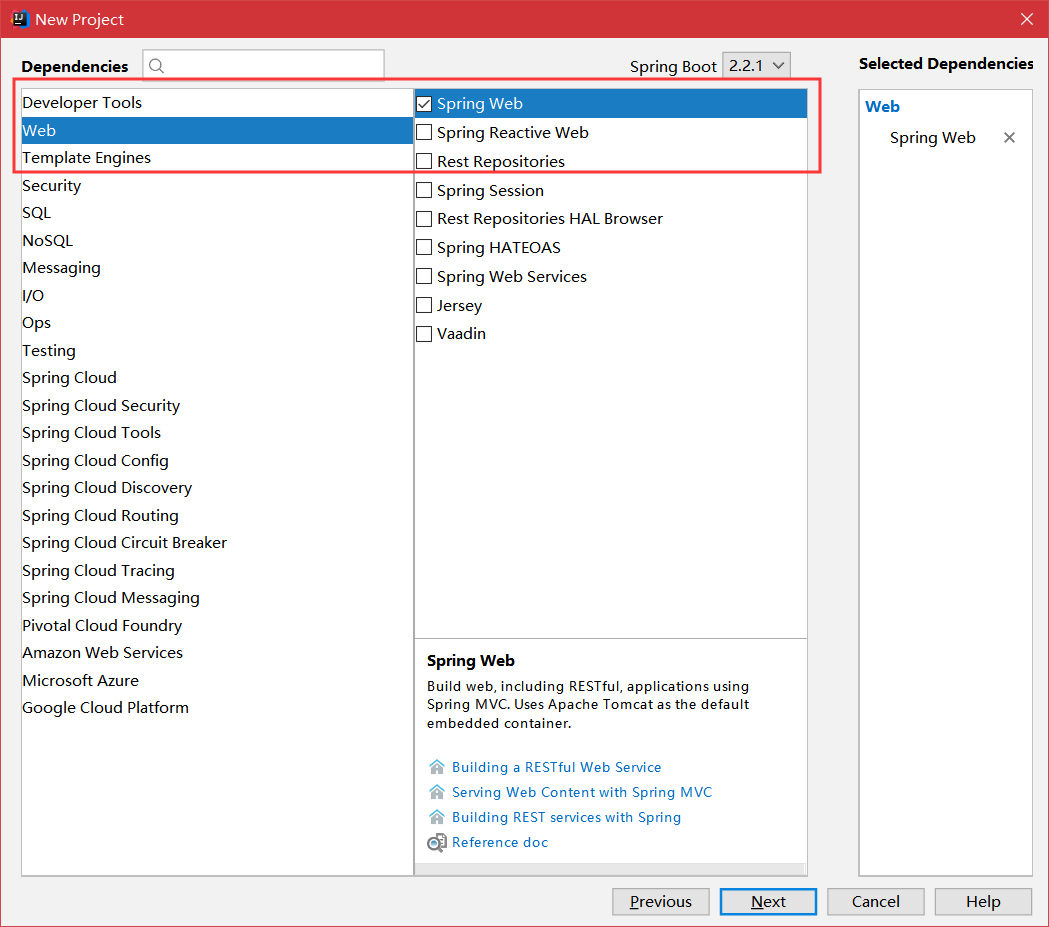Image resolution: width=1049 pixels, height=927 pixels.
Task: Click the Next button
Action: click(x=768, y=902)
